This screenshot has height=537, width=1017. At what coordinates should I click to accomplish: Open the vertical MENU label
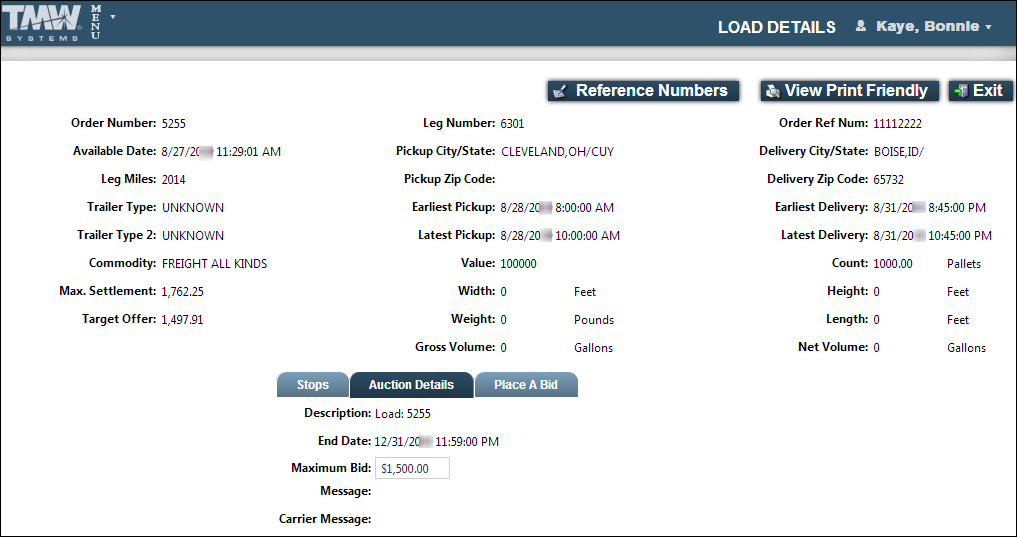96,22
